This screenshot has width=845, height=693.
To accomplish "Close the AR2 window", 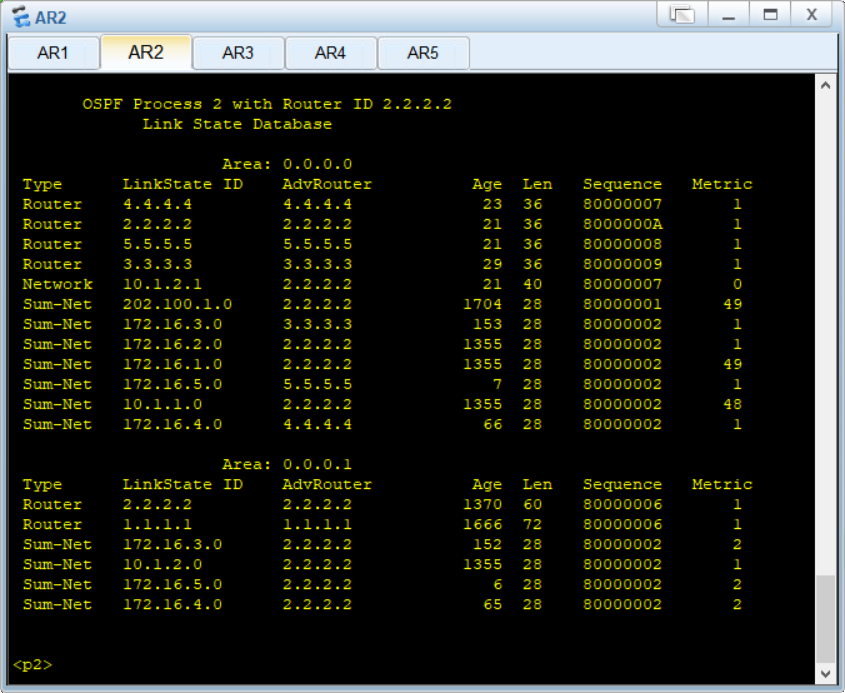I will (x=812, y=15).
